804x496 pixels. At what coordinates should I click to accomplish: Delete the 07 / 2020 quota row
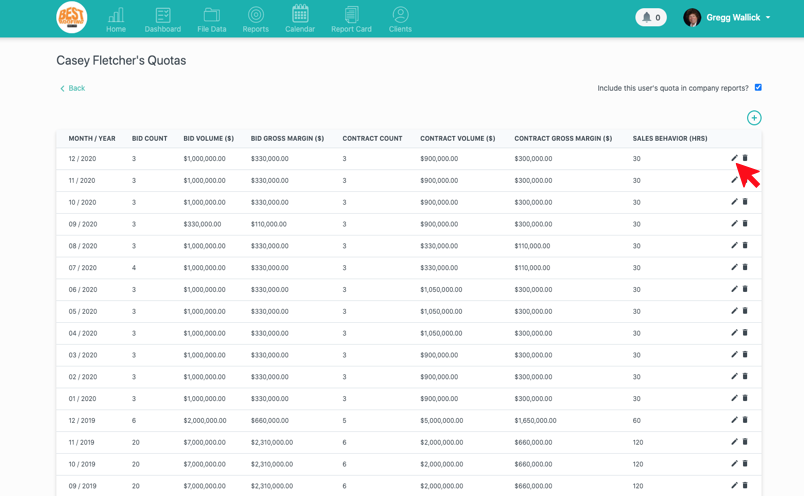[x=745, y=267]
